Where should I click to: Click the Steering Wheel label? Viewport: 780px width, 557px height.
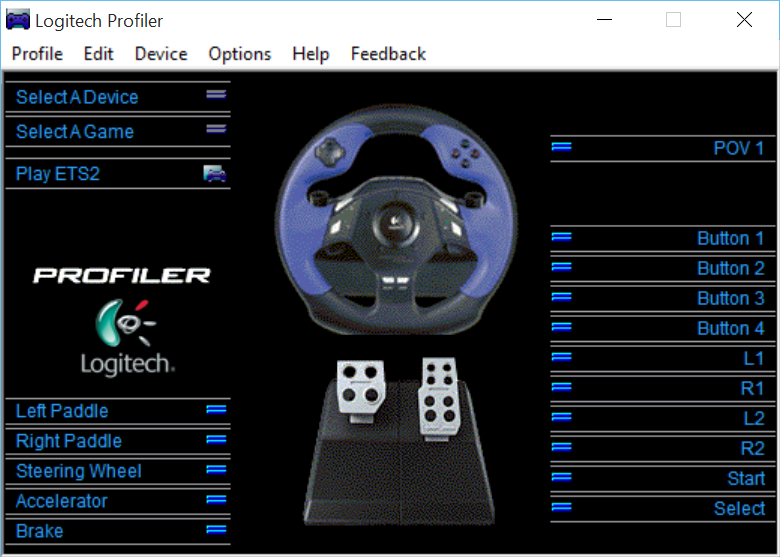[x=79, y=471]
